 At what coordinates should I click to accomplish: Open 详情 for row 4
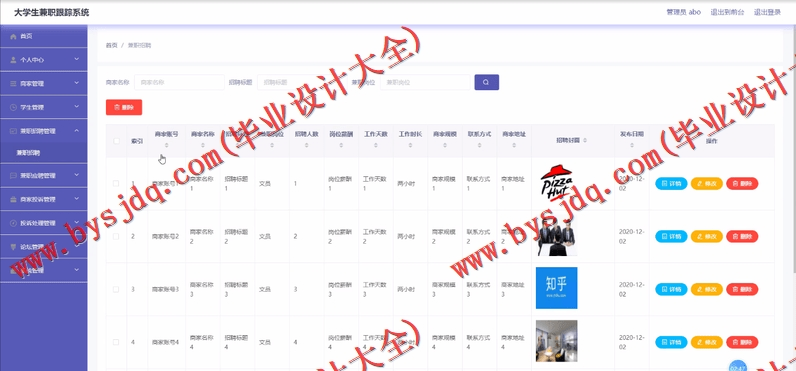pyautogui.click(x=671, y=343)
